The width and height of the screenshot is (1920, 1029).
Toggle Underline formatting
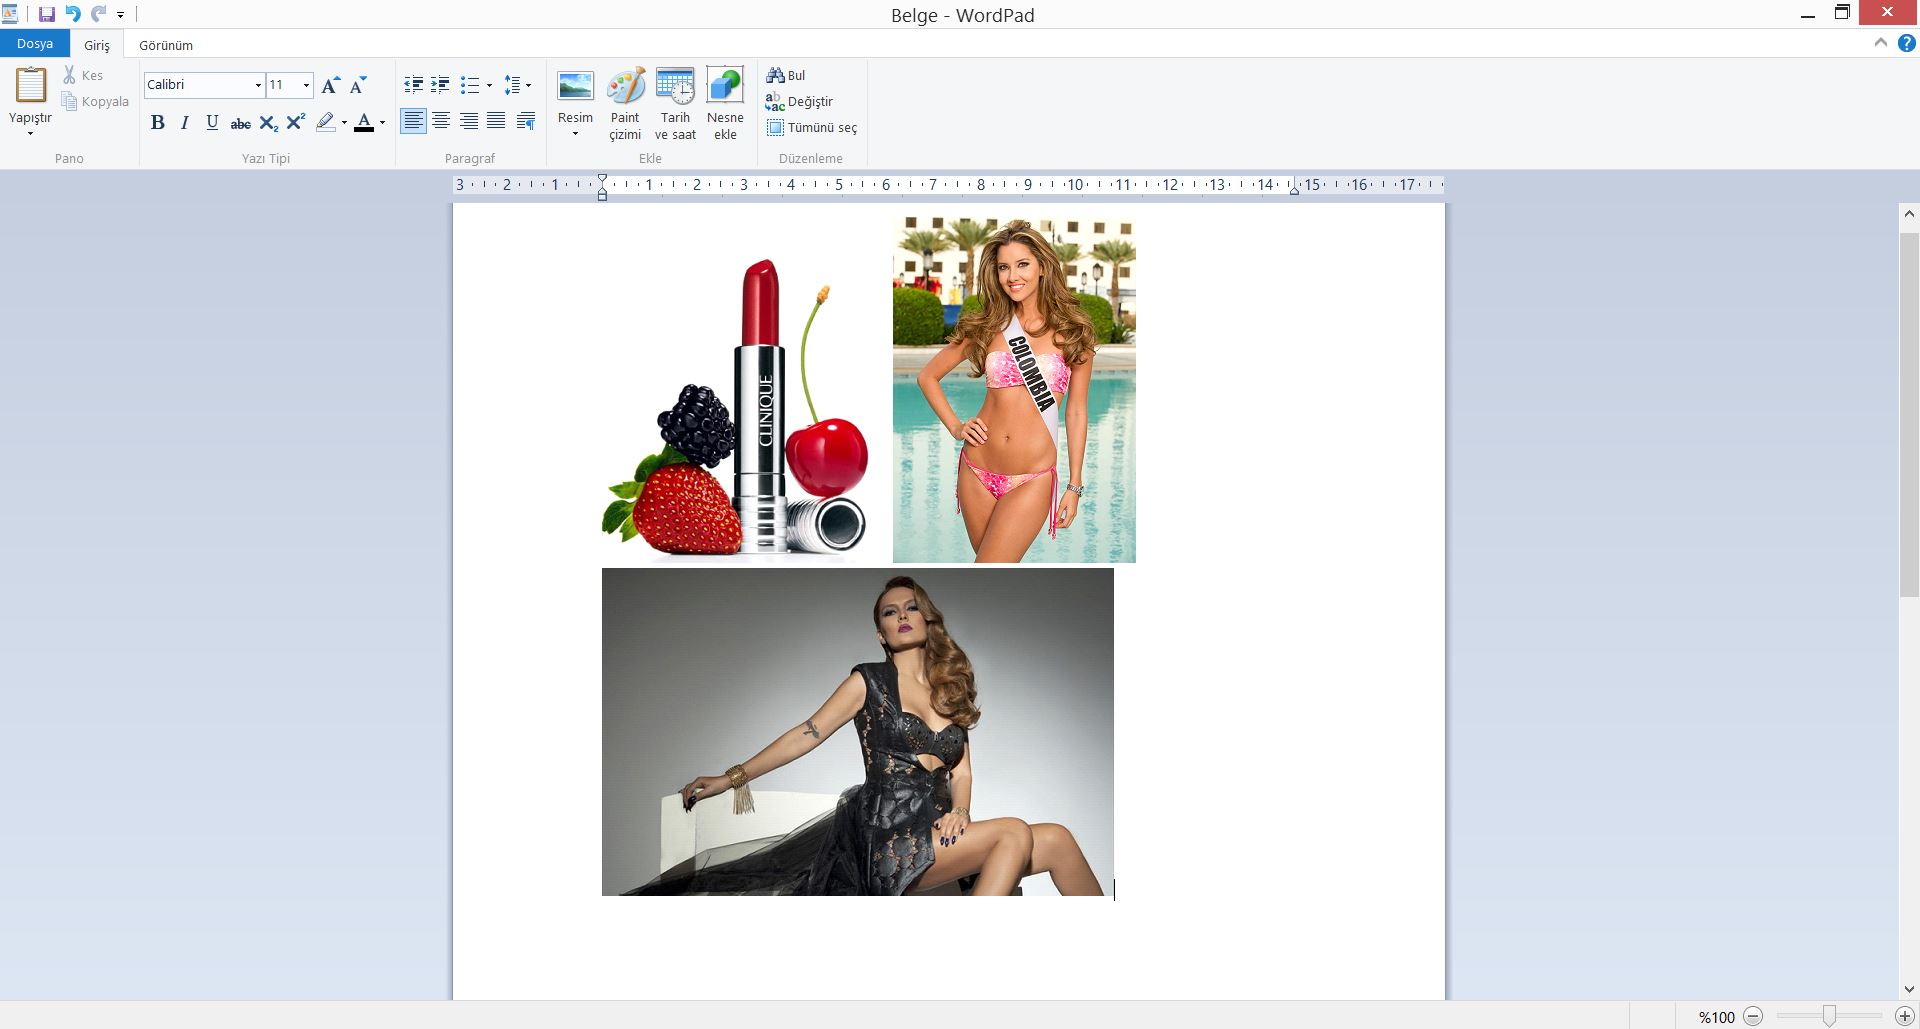[x=212, y=122]
